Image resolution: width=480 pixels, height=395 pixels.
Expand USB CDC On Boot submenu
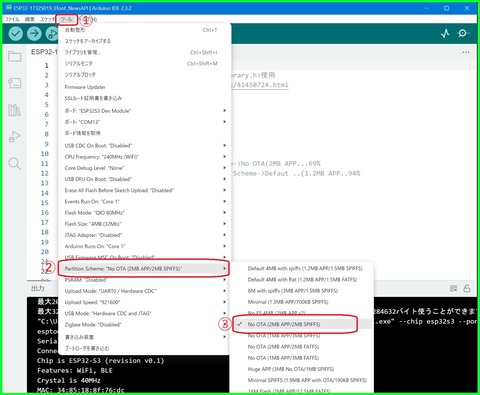144,146
